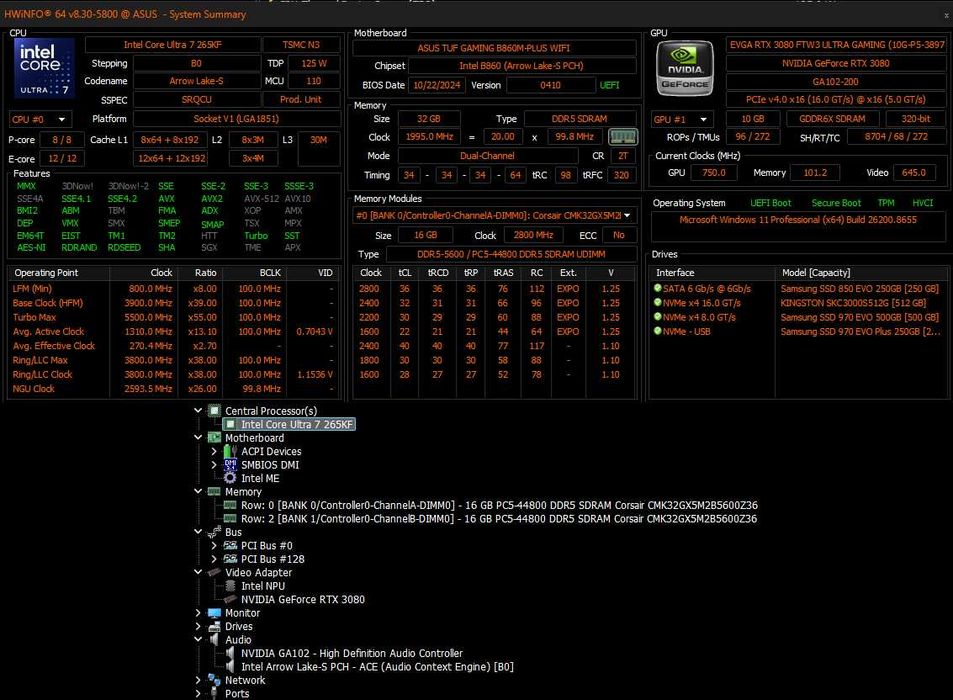Open the memory module BANK 0 dropdown
This screenshot has width=953, height=700.
pos(494,215)
